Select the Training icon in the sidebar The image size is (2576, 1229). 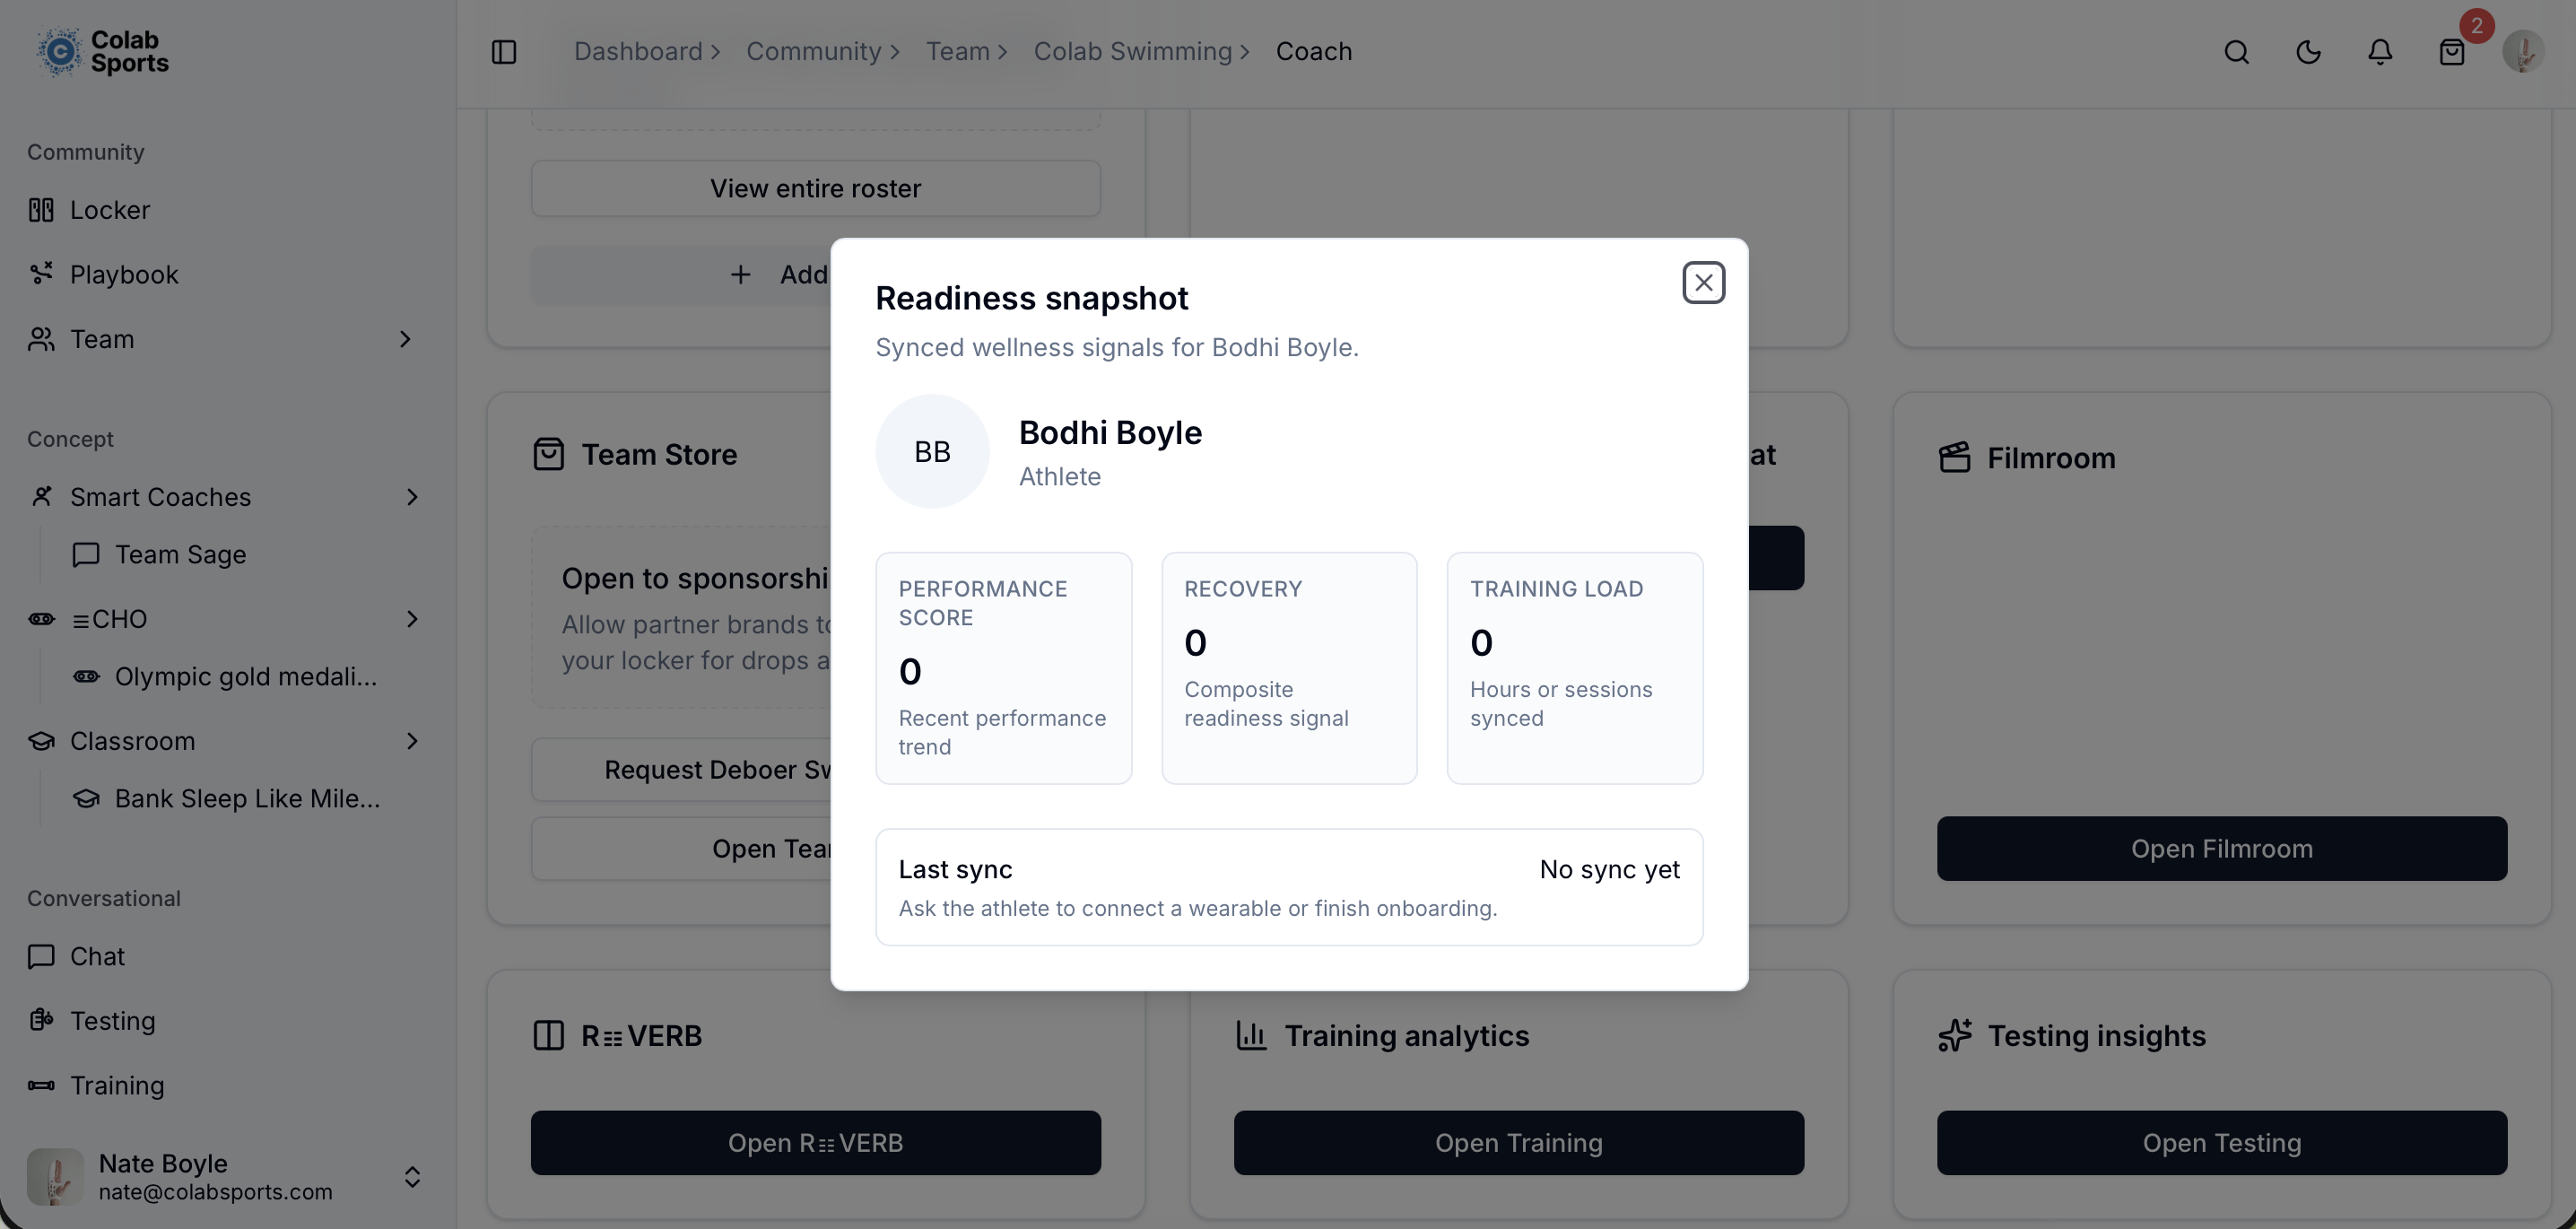(41, 1085)
